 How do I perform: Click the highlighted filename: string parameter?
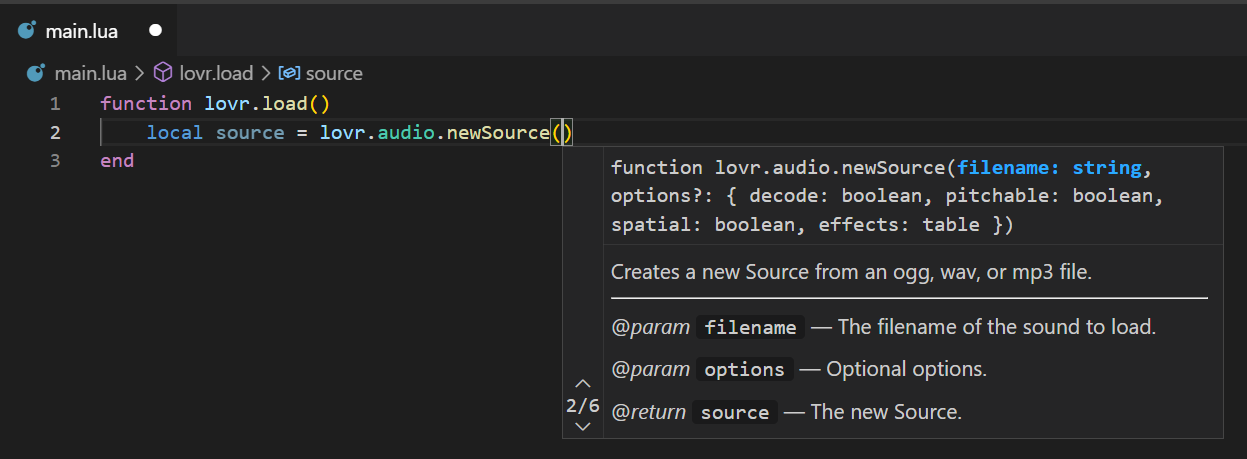point(1049,167)
